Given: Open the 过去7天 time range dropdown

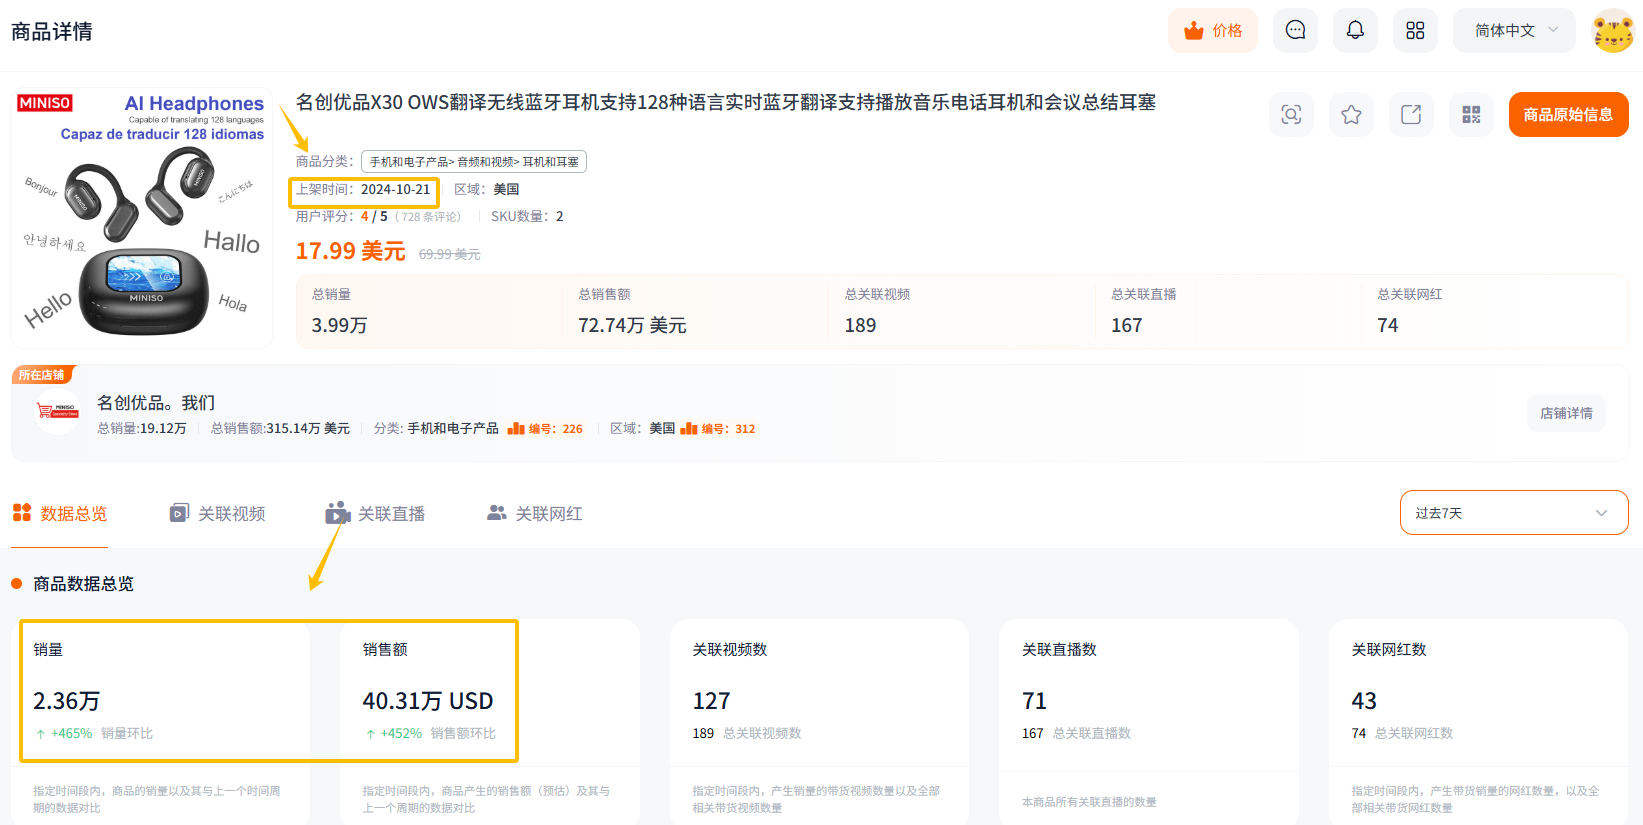Looking at the screenshot, I should coord(1514,513).
